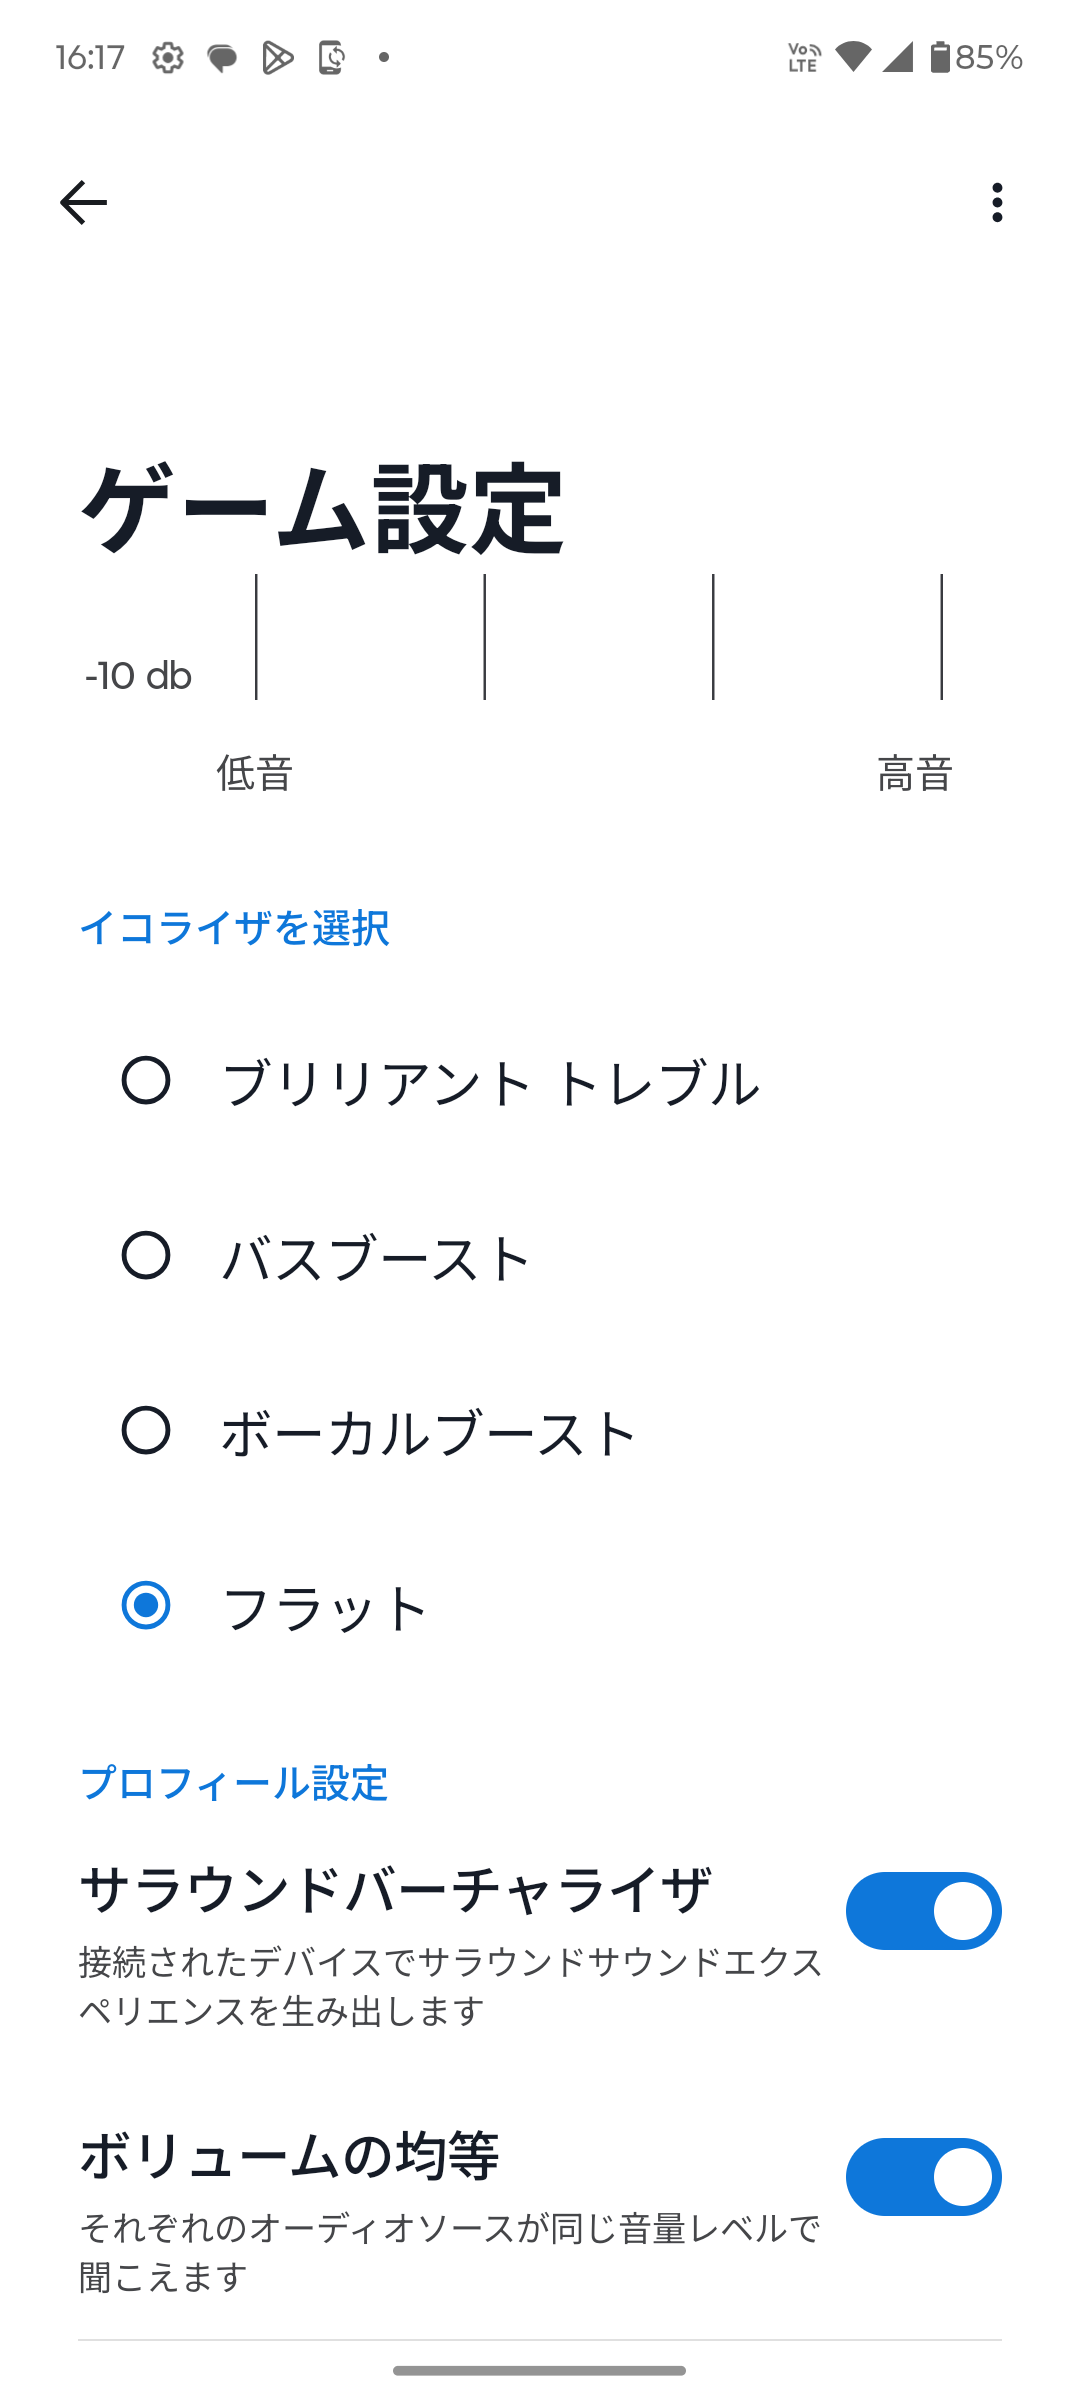Tap the last equalizer band near 高音
Viewport: 1080px width, 2400px height.
(941, 637)
